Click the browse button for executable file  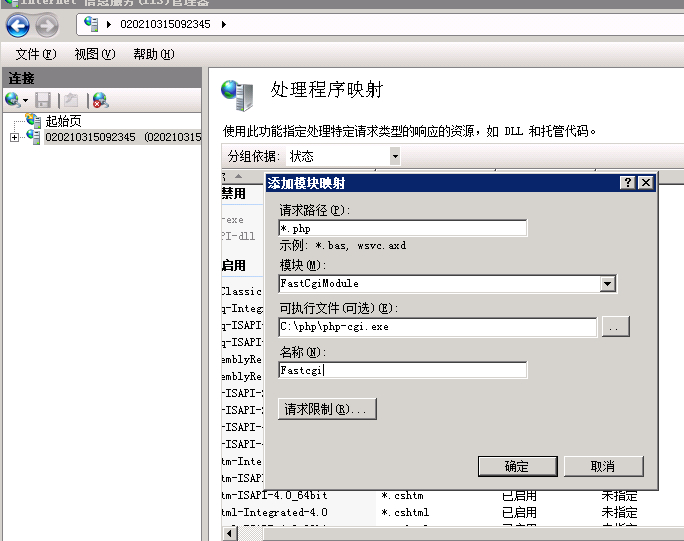pos(616,327)
